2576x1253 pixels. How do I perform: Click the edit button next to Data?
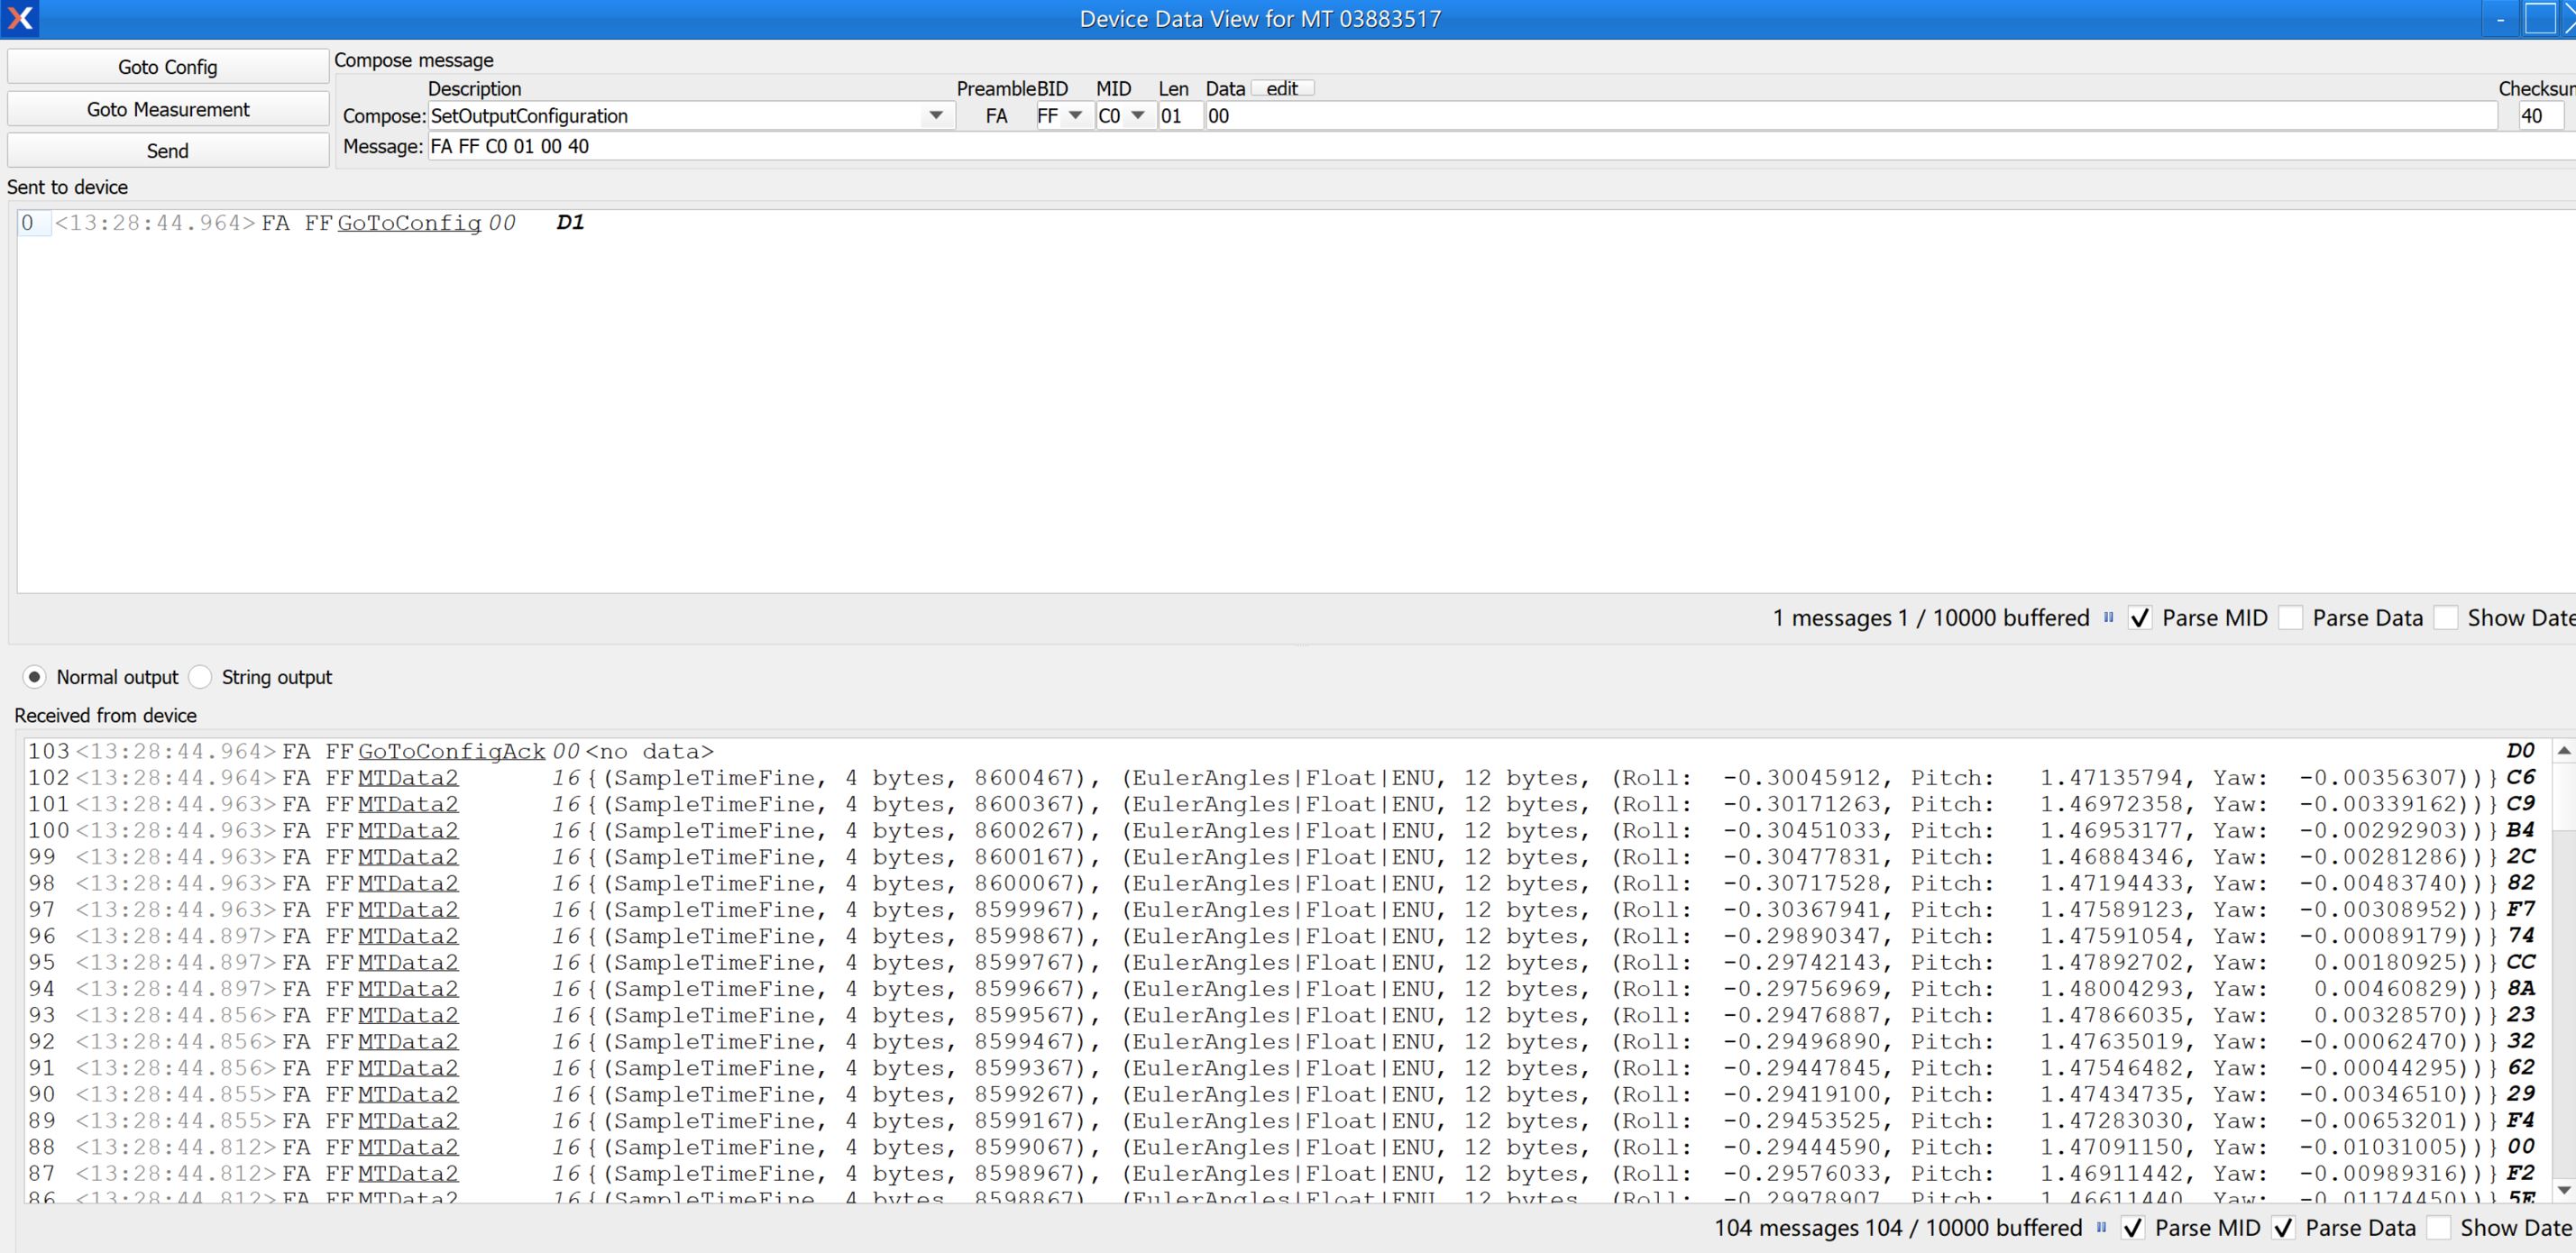pos(1282,89)
